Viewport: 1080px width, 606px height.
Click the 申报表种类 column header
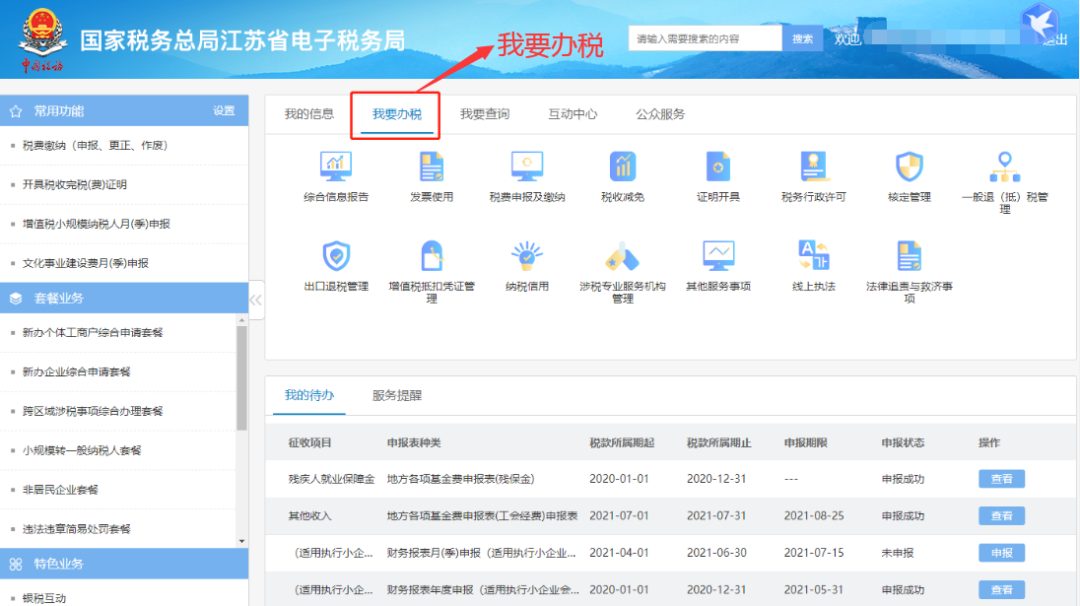(x=413, y=442)
